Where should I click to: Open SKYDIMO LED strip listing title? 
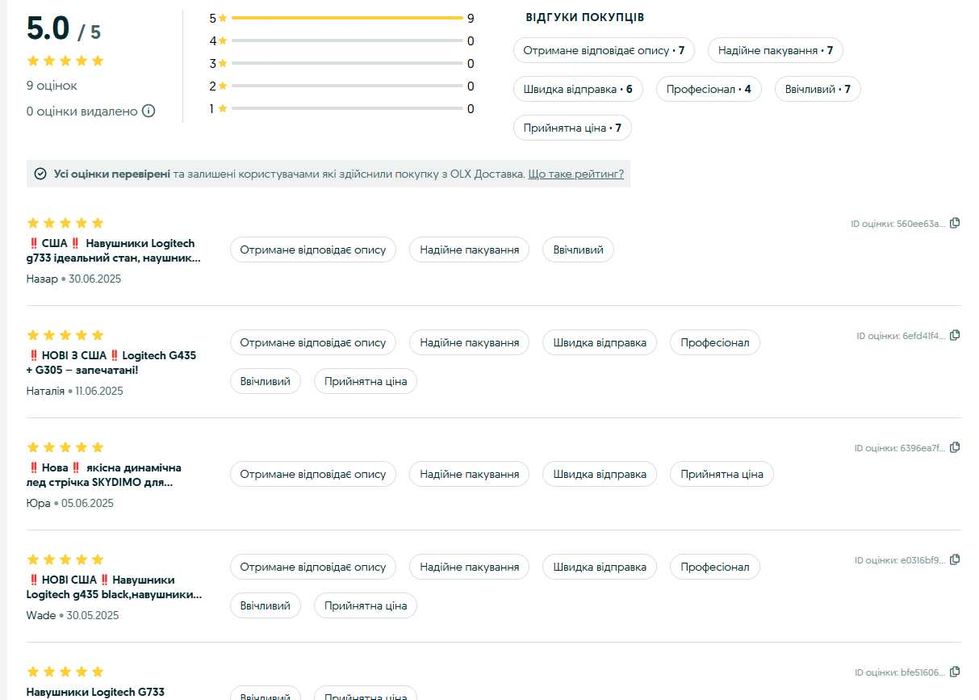104,474
